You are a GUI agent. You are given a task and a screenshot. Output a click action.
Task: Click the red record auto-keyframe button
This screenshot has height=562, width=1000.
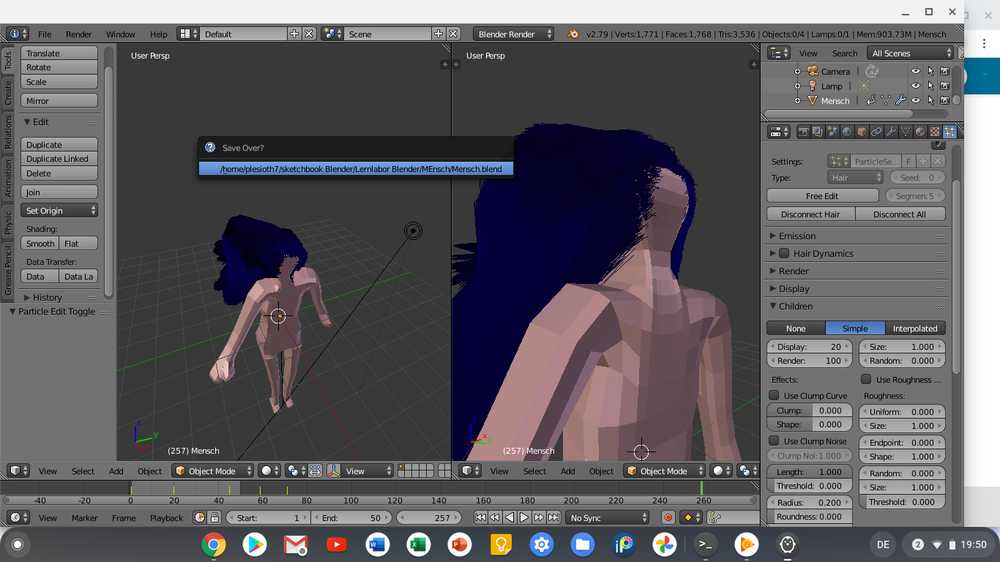(x=668, y=518)
